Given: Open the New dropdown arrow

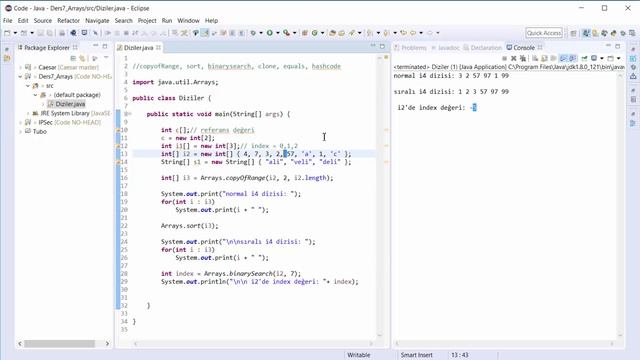Looking at the screenshot, I should [15, 33].
